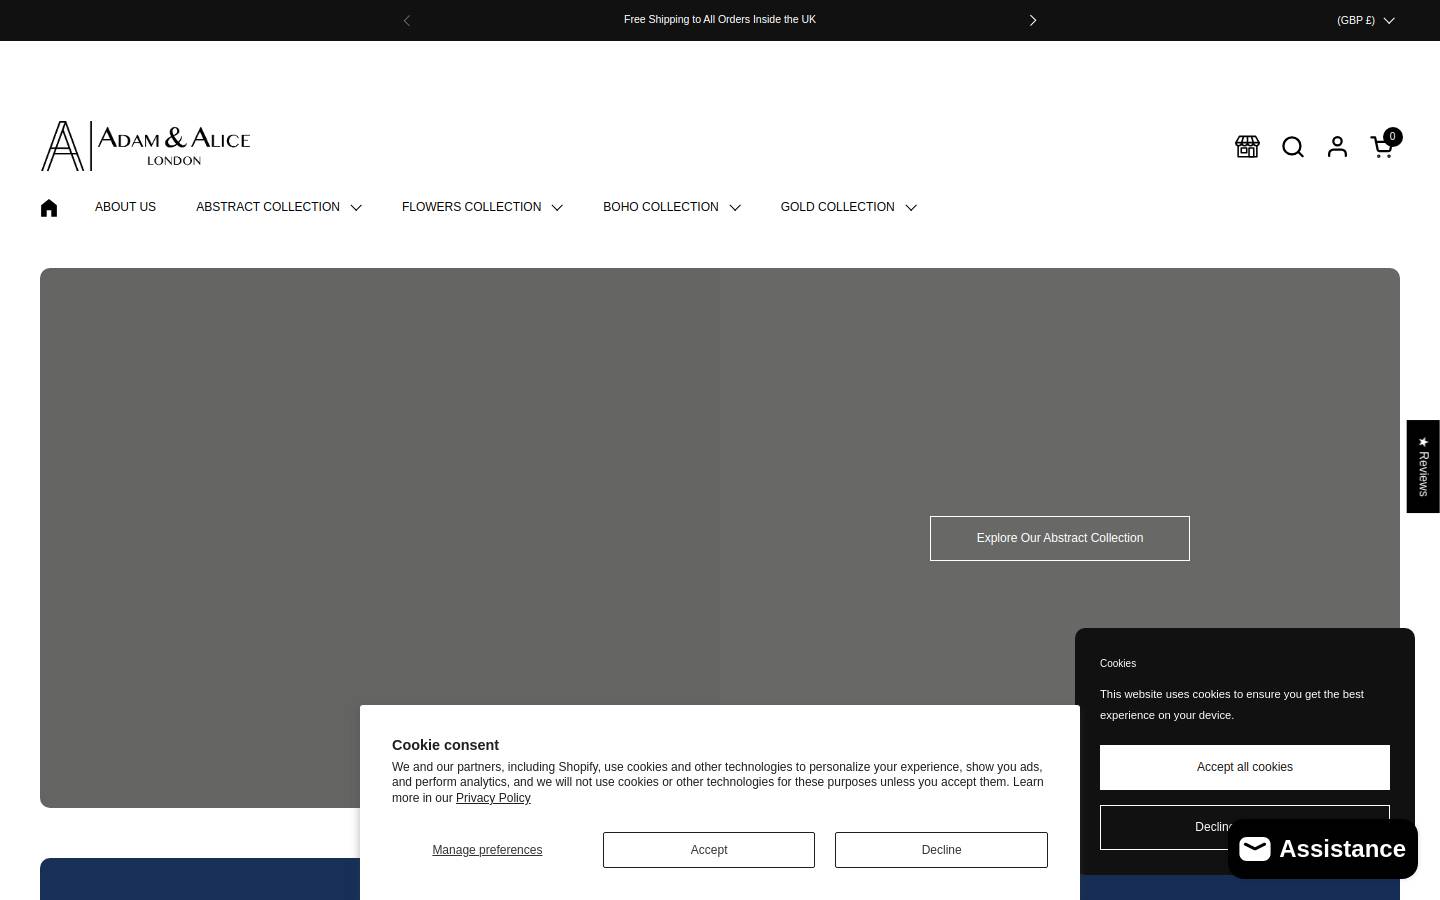Open the GBP £ currency selector
The width and height of the screenshot is (1440, 900).
1365,20
